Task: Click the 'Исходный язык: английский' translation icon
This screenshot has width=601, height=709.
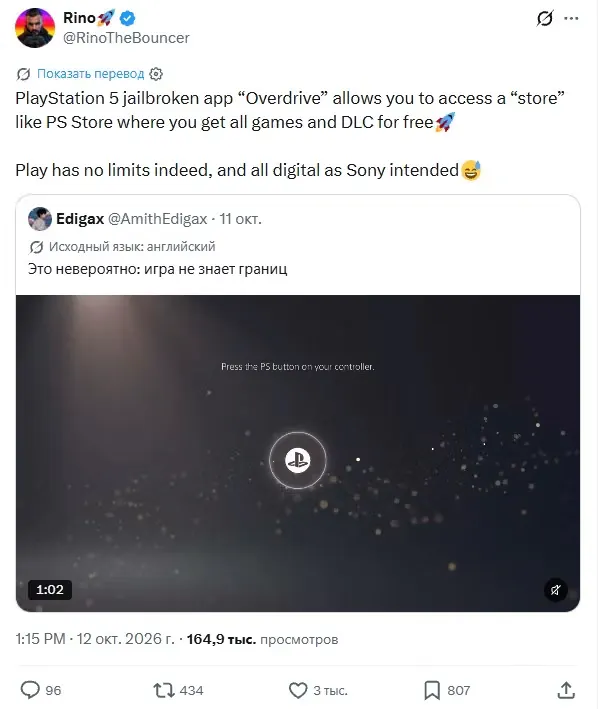Action: click(36, 247)
